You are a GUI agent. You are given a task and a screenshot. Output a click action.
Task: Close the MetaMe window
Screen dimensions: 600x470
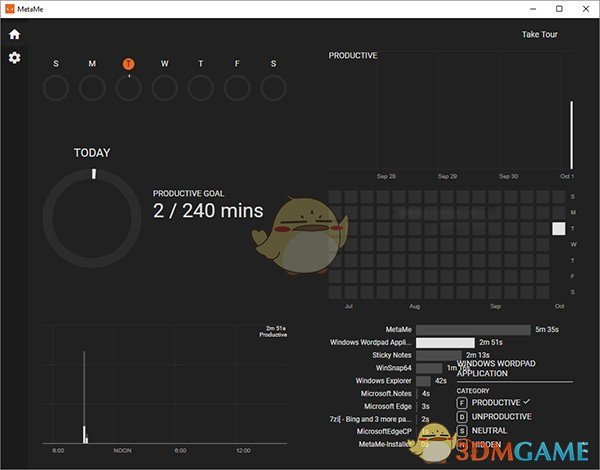[x=586, y=9]
